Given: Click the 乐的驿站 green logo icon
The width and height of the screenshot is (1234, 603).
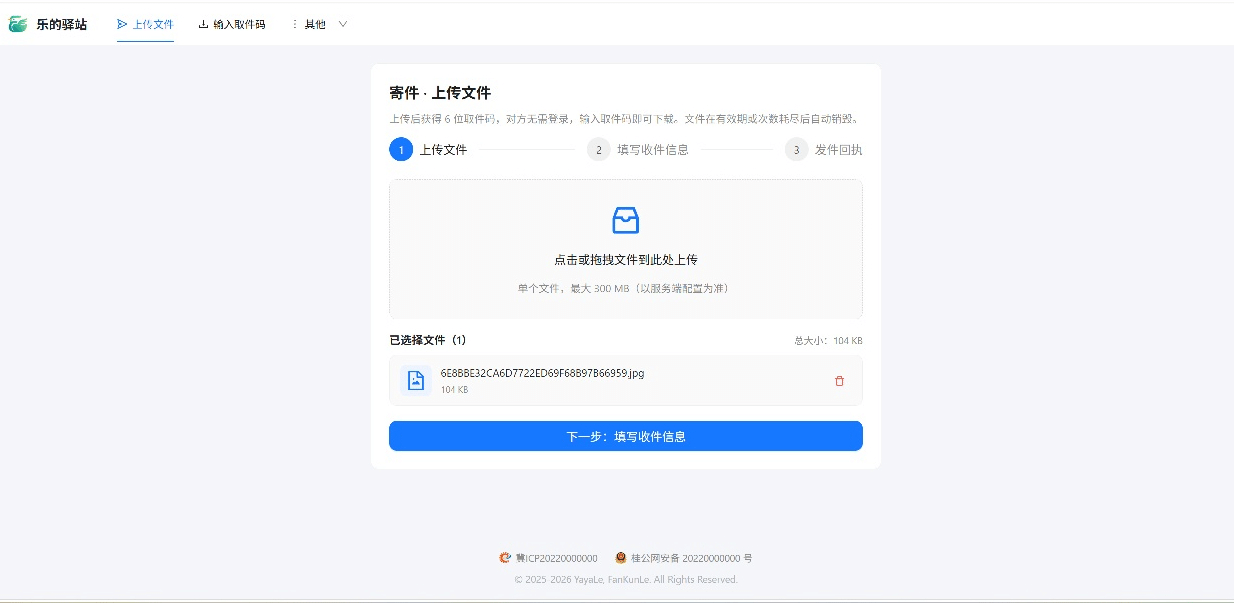Looking at the screenshot, I should tap(18, 24).
